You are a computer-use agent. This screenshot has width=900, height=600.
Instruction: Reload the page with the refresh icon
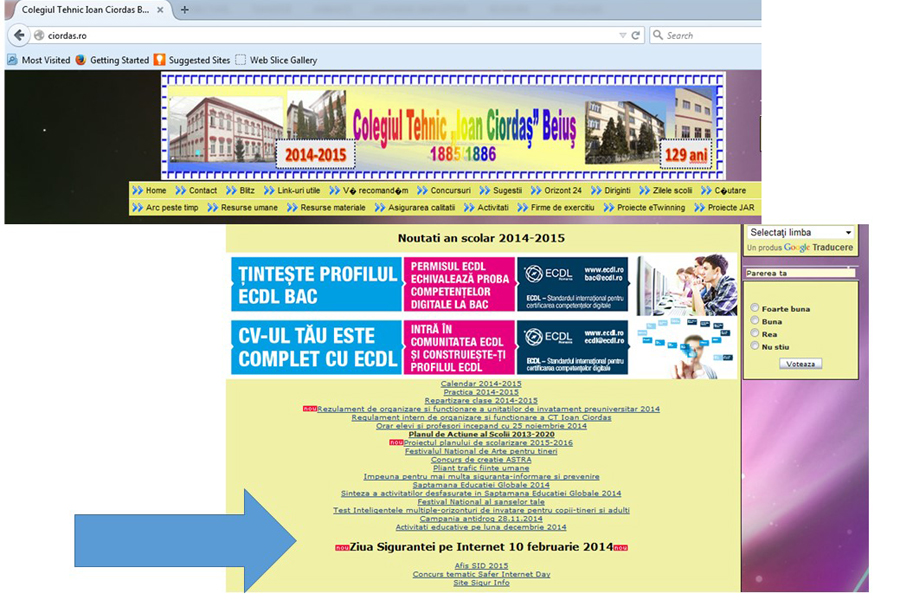[x=635, y=36]
